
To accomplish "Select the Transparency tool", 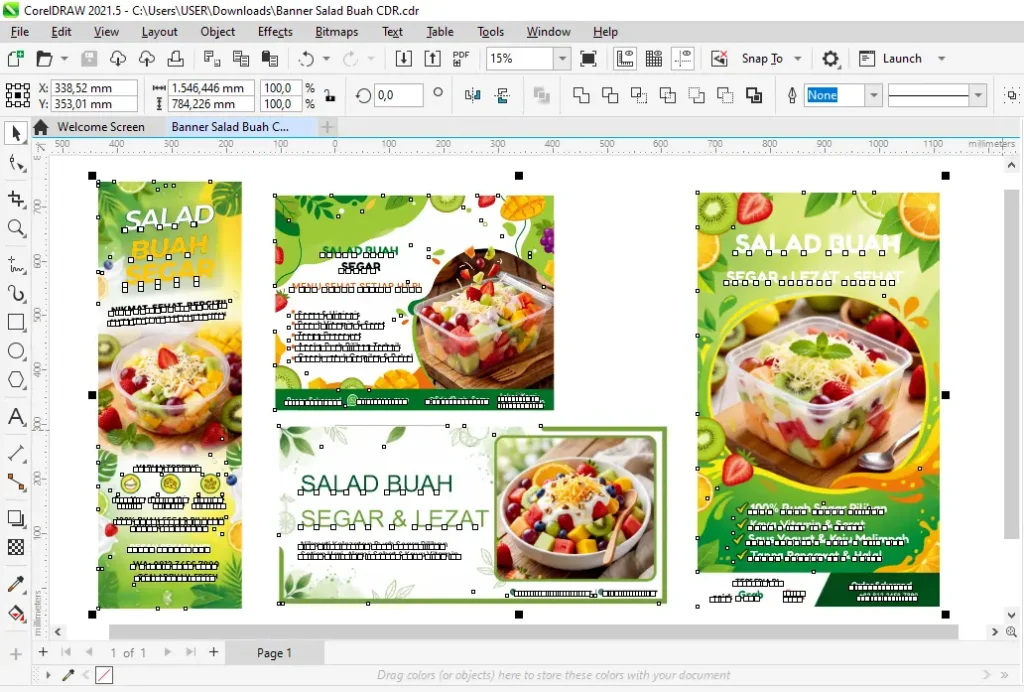I will 16,547.
